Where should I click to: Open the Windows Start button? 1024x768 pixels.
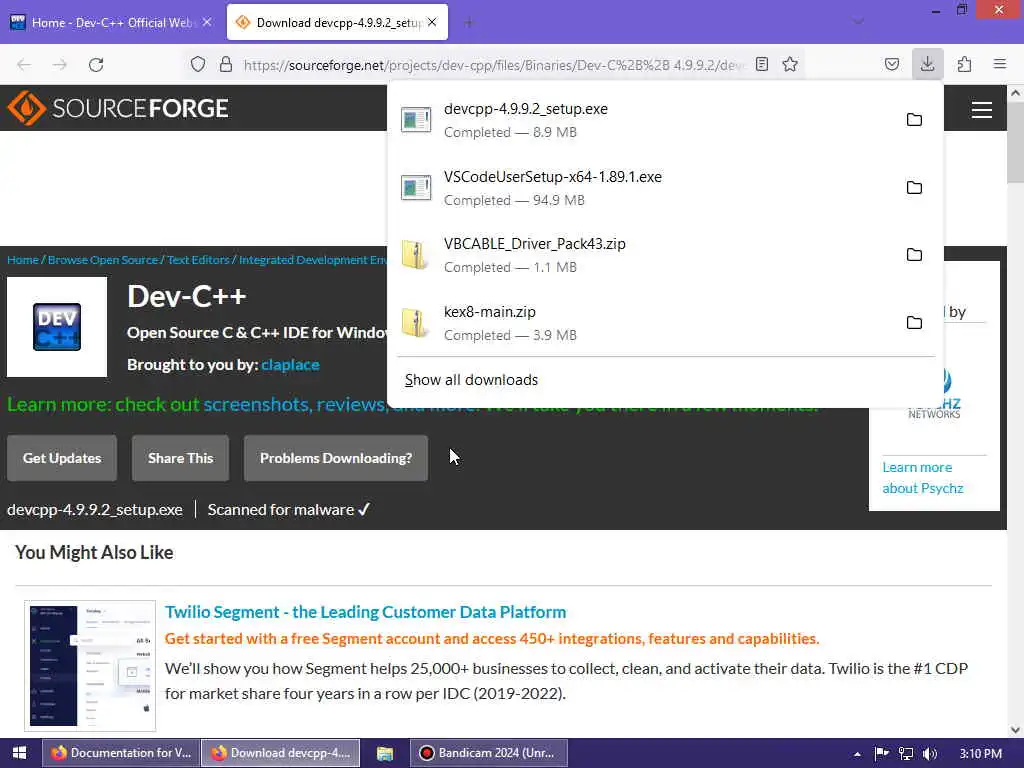(x=19, y=753)
